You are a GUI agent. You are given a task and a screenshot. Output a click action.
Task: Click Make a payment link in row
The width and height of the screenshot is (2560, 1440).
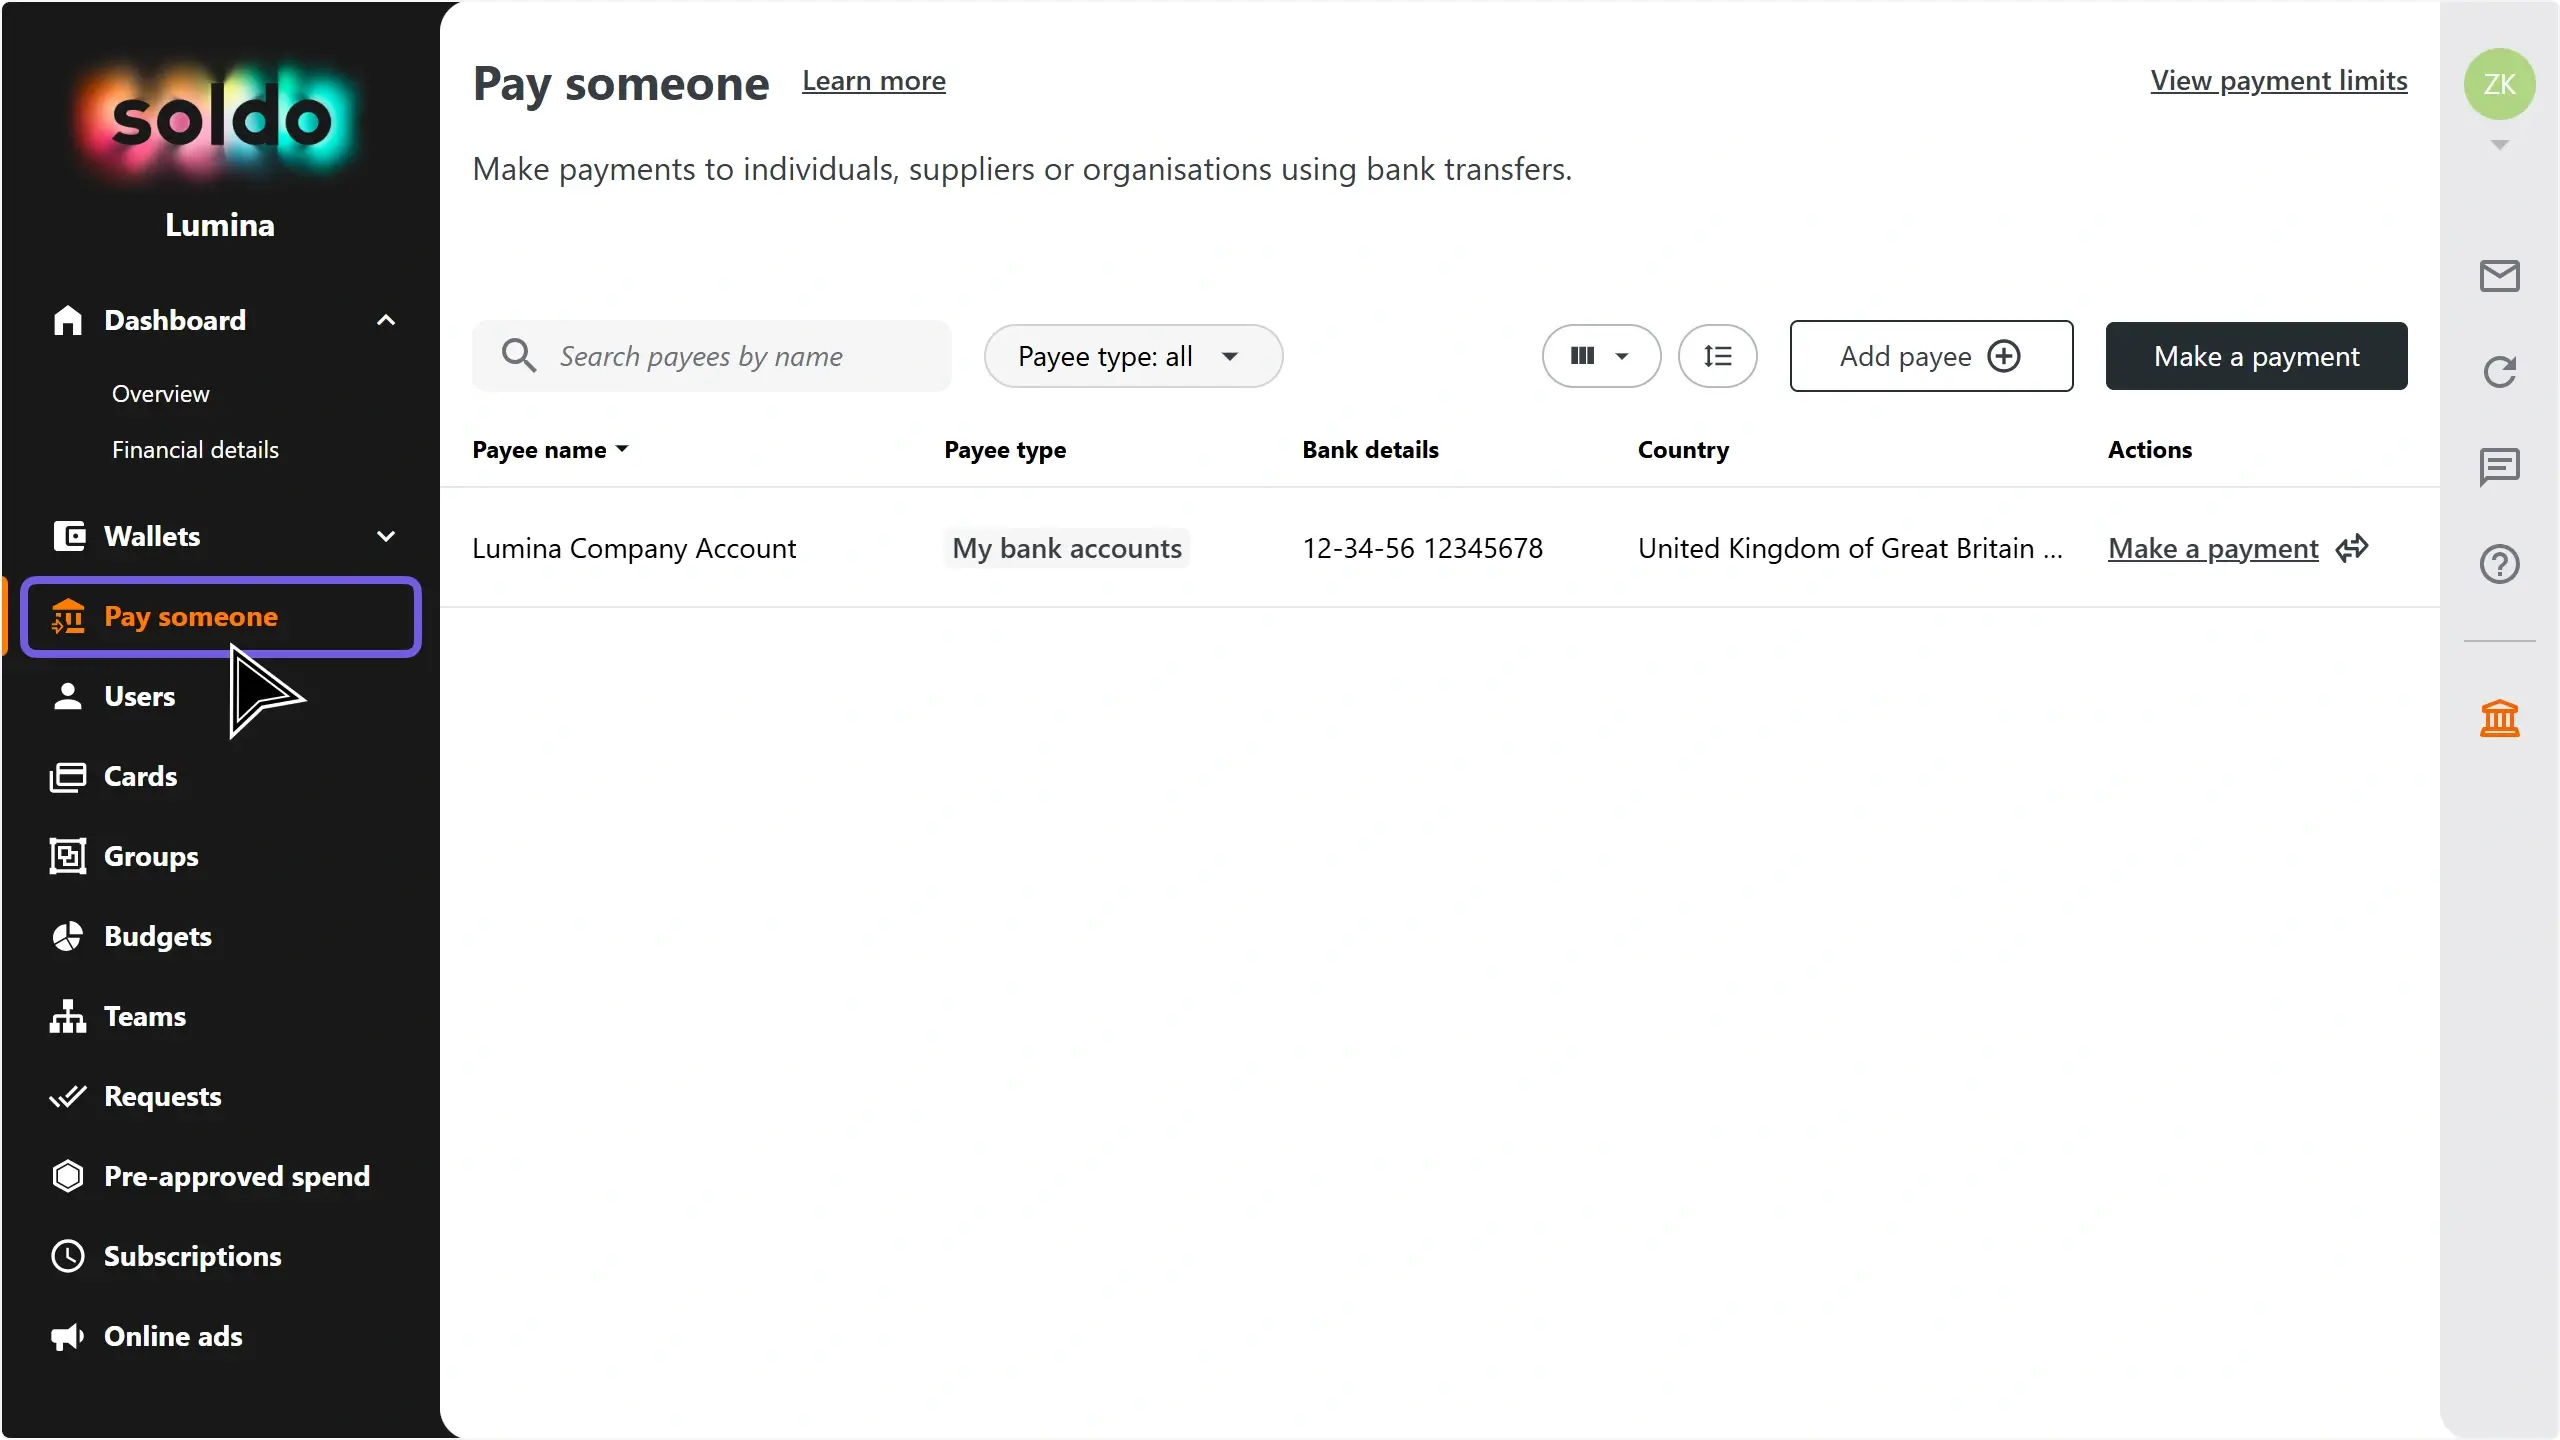point(2213,548)
